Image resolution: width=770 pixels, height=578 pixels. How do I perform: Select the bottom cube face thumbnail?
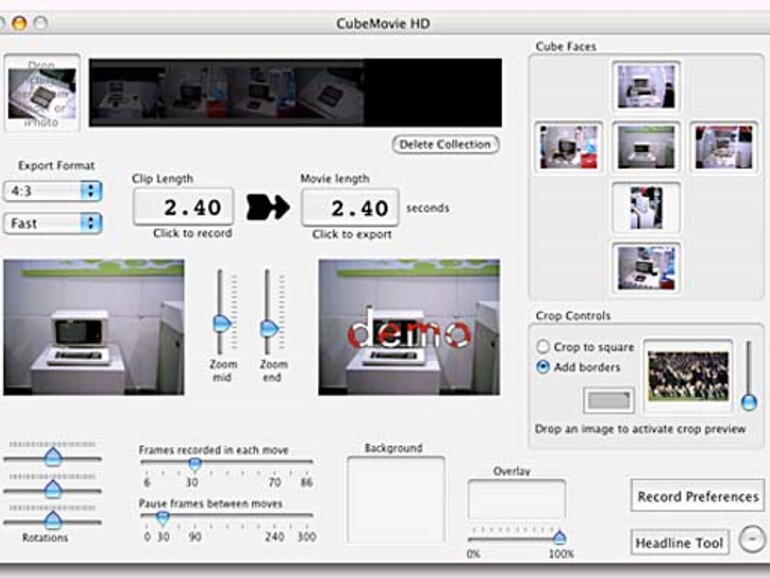tap(646, 268)
